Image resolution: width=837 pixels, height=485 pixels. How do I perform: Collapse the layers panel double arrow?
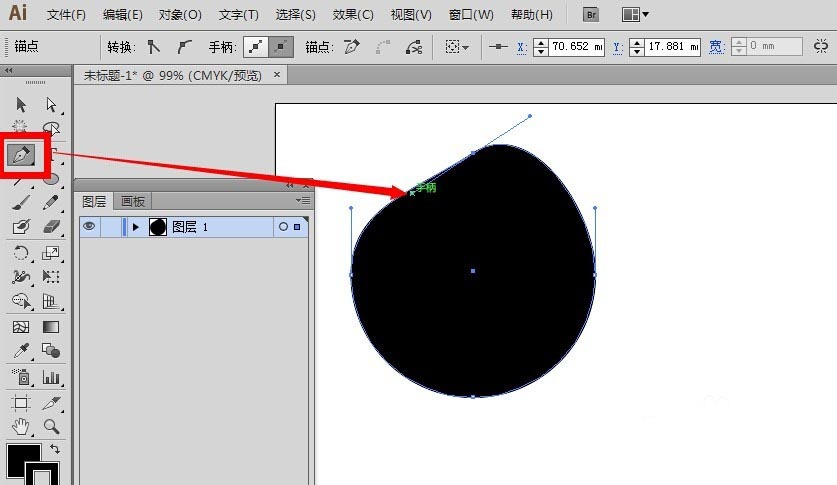tap(289, 185)
